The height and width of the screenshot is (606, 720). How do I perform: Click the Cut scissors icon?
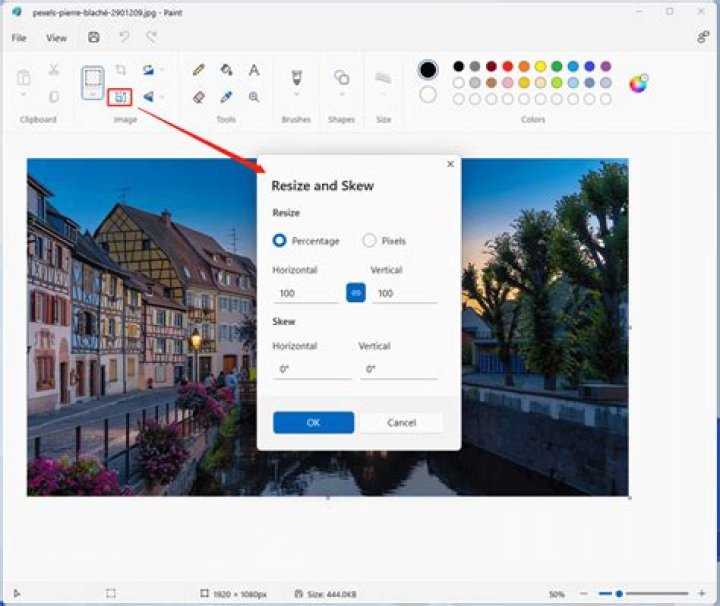(54, 69)
